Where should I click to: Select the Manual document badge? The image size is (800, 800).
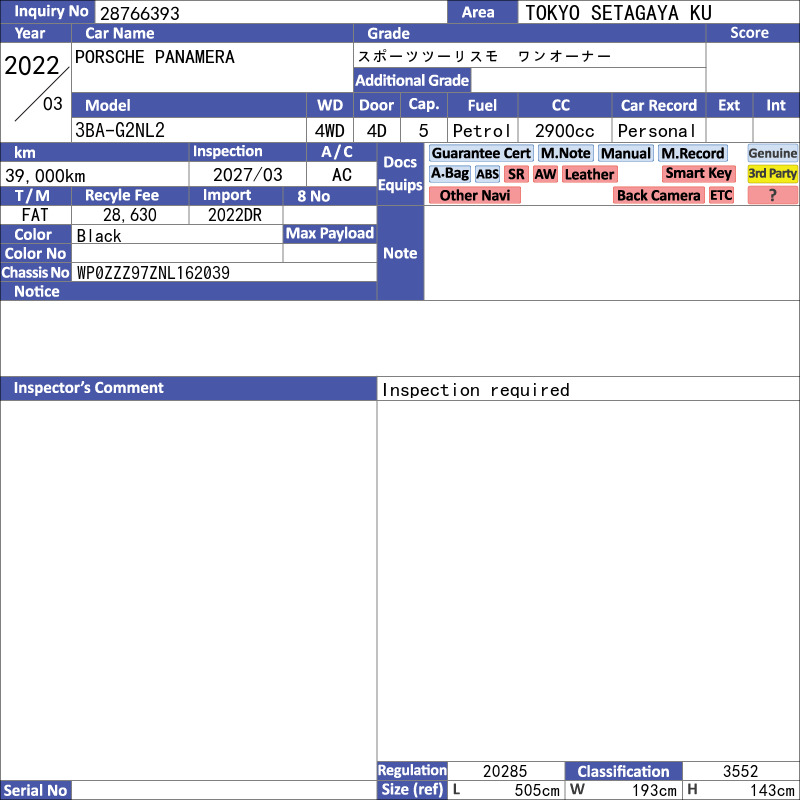626,153
